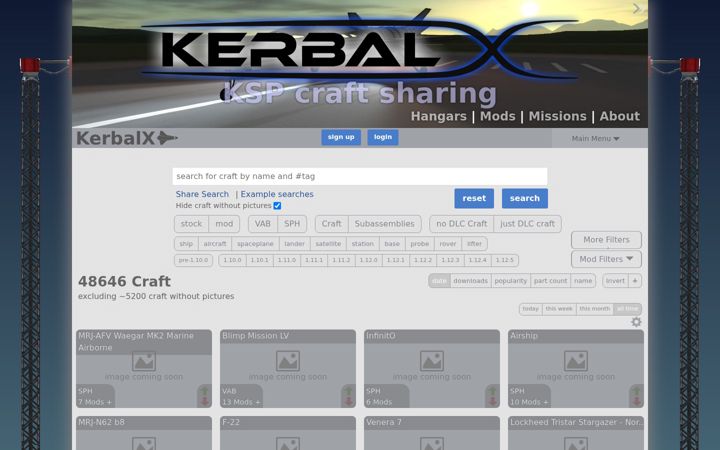This screenshot has width=720, height=450.
Task: Open the settings gear above craft cards
Action: [636, 322]
